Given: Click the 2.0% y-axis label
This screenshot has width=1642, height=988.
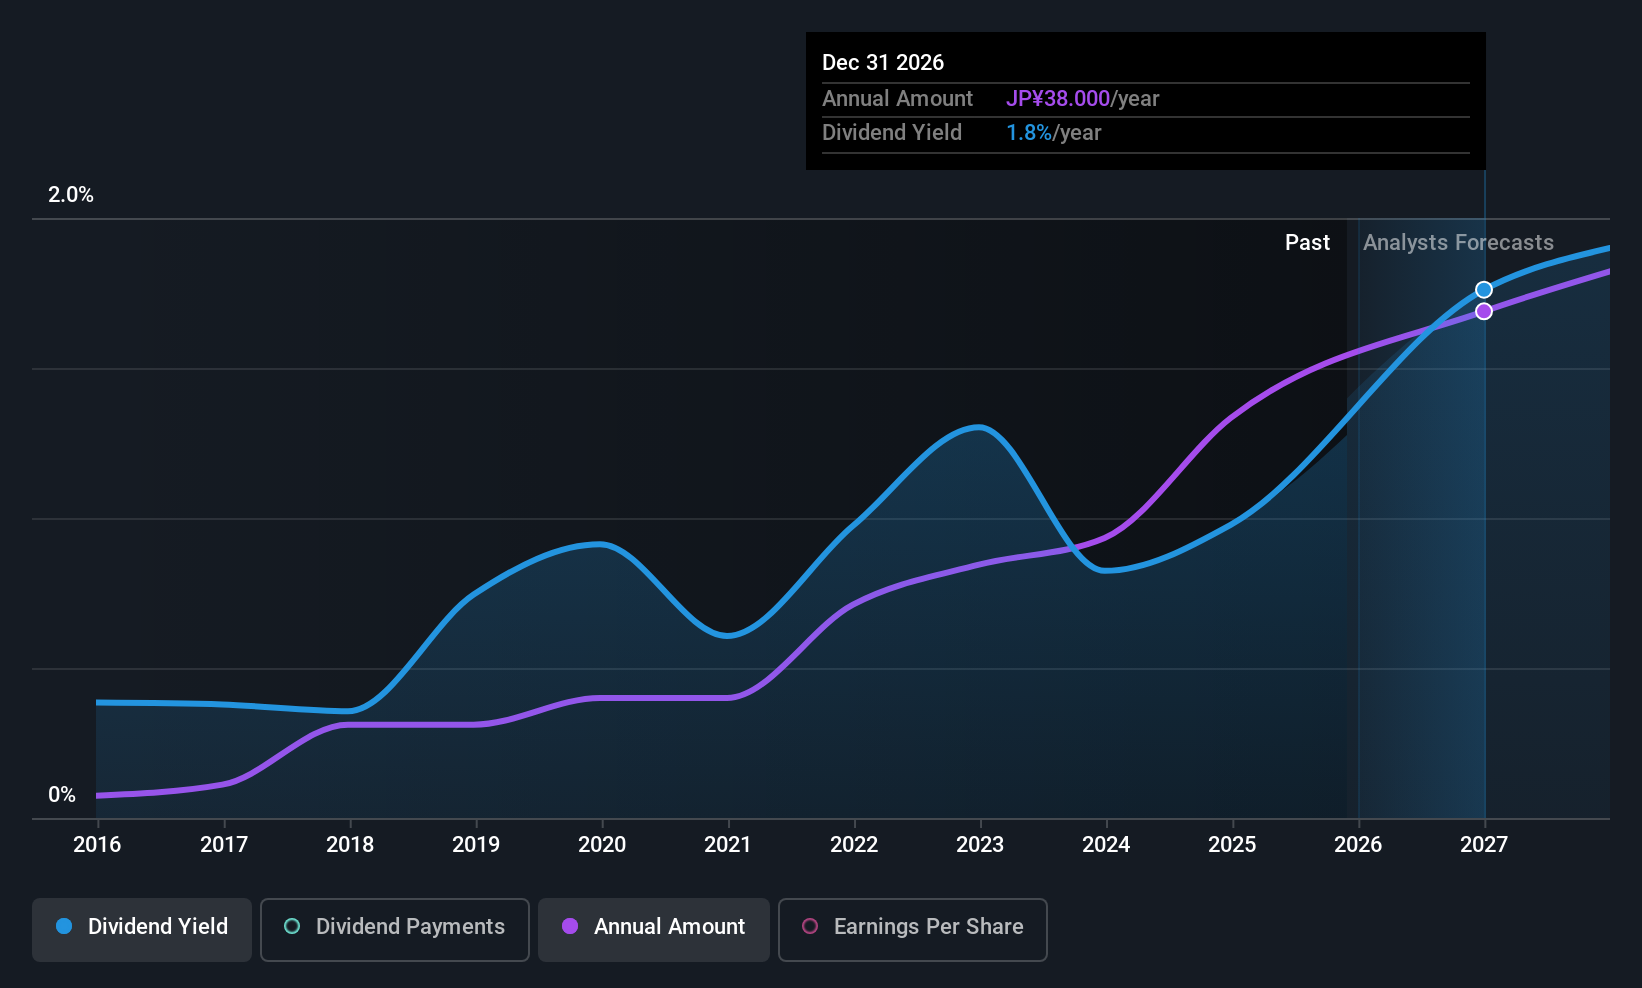Looking at the screenshot, I should click(x=71, y=195).
